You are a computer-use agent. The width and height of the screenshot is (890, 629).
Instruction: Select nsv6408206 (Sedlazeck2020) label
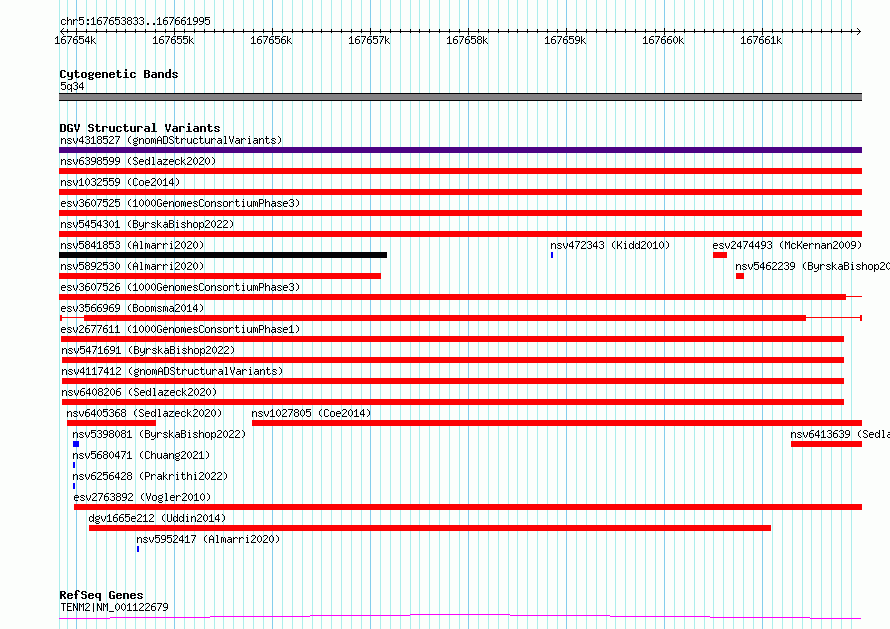tap(139, 392)
